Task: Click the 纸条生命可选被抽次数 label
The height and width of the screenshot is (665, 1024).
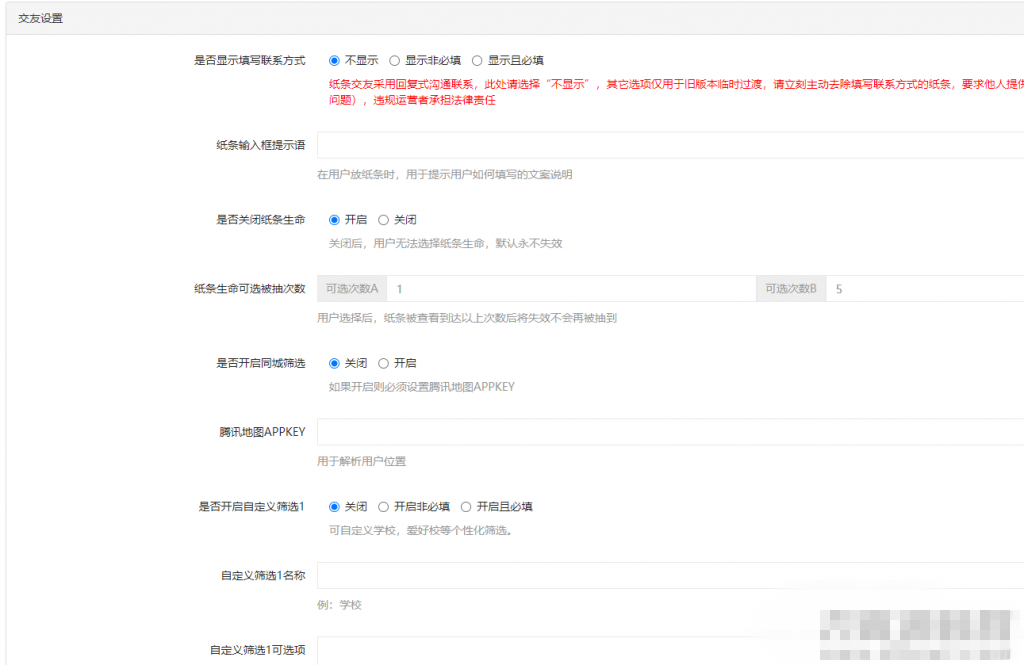Action: click(x=249, y=289)
